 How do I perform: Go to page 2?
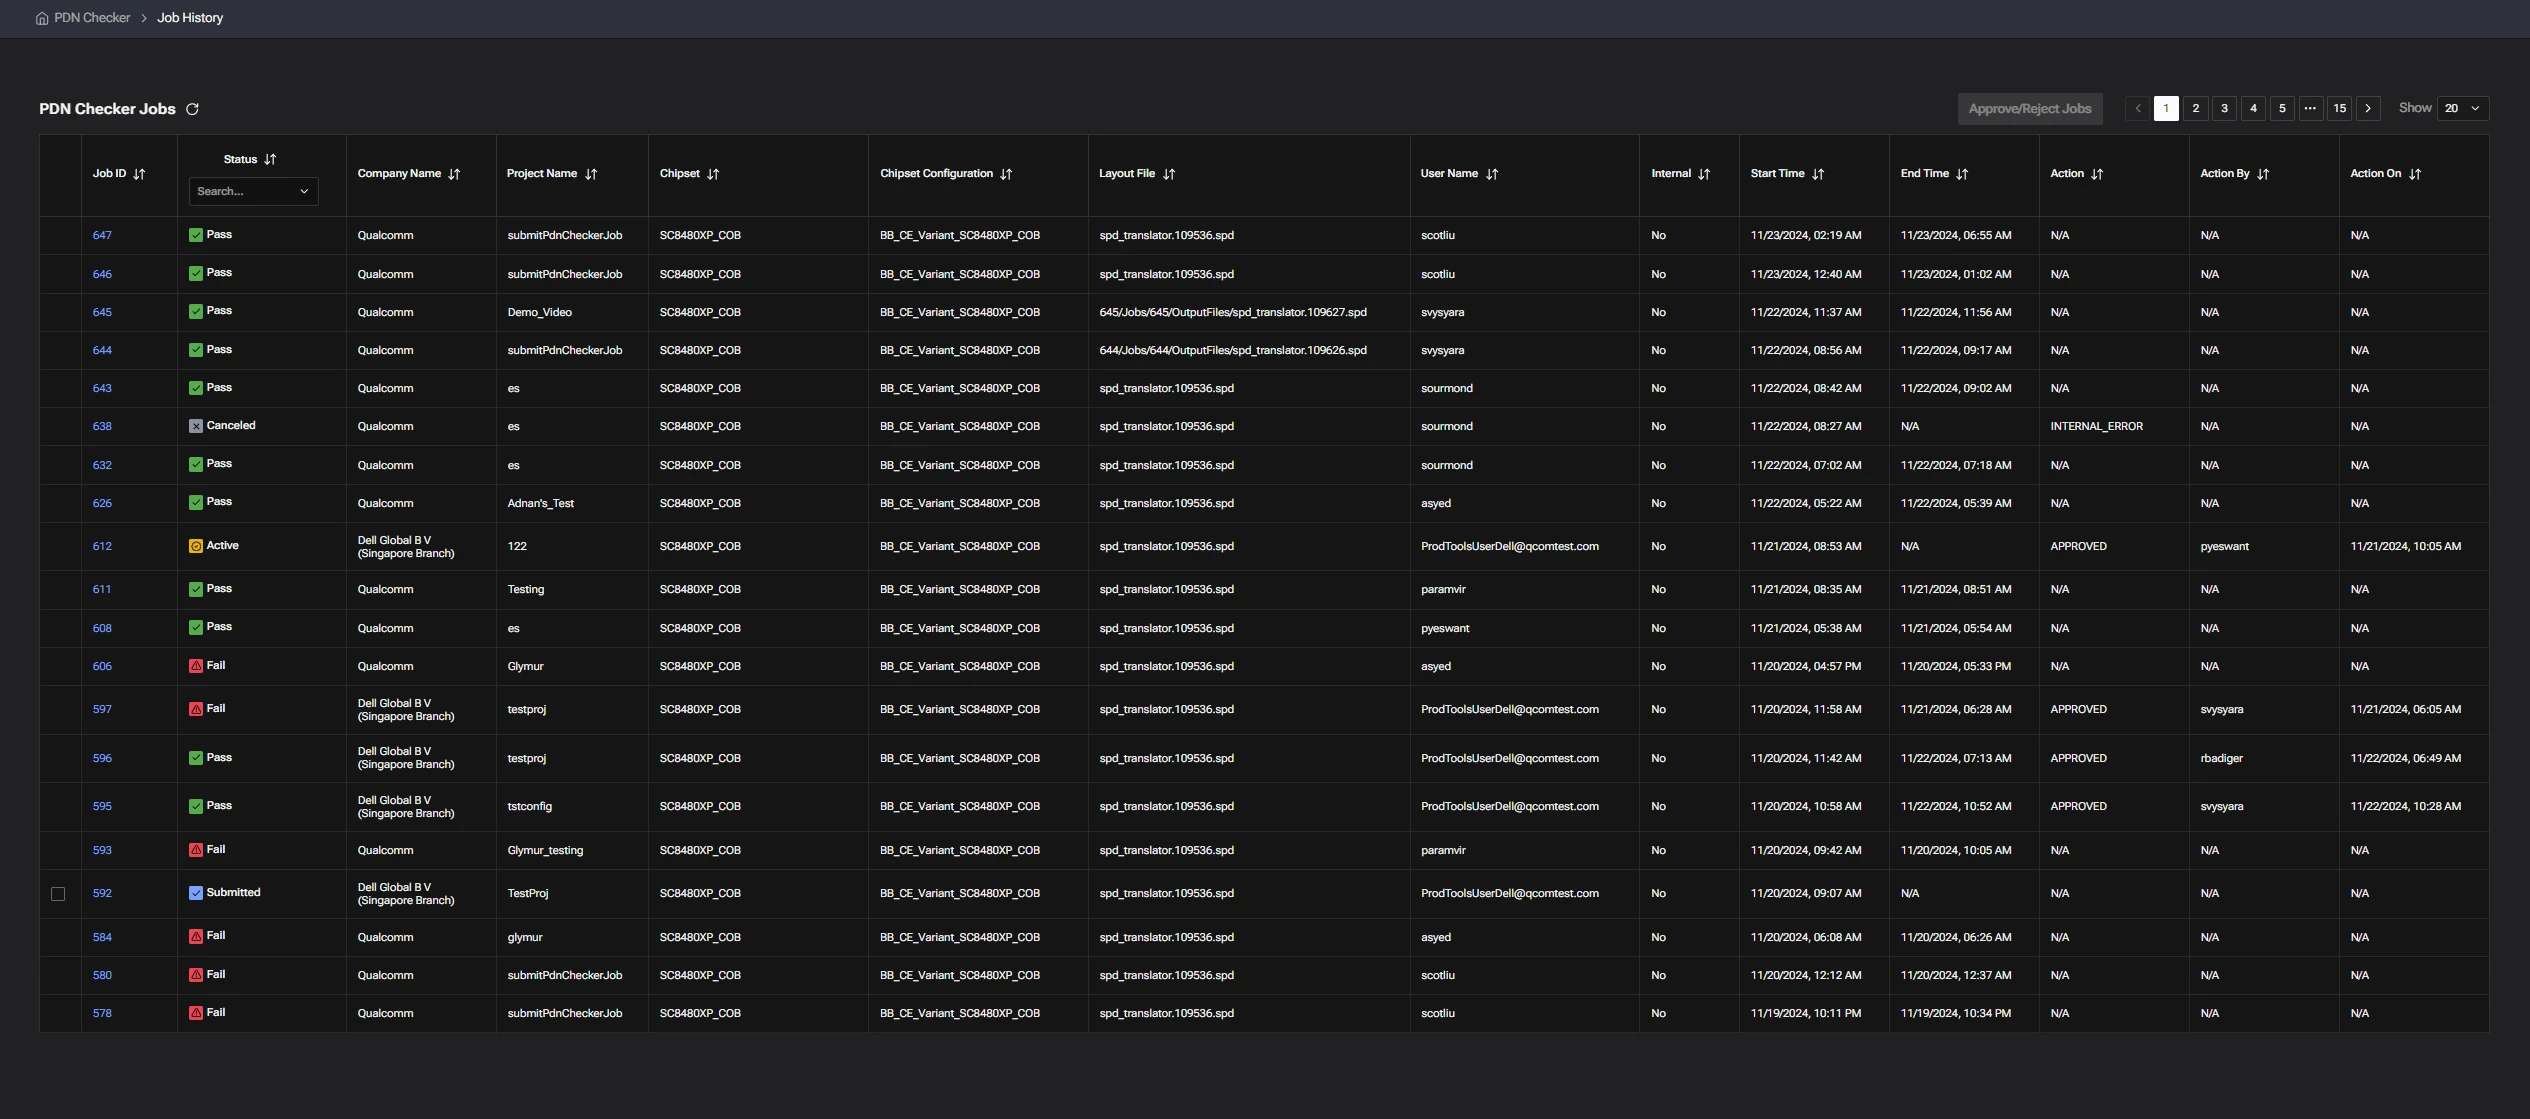click(x=2195, y=108)
